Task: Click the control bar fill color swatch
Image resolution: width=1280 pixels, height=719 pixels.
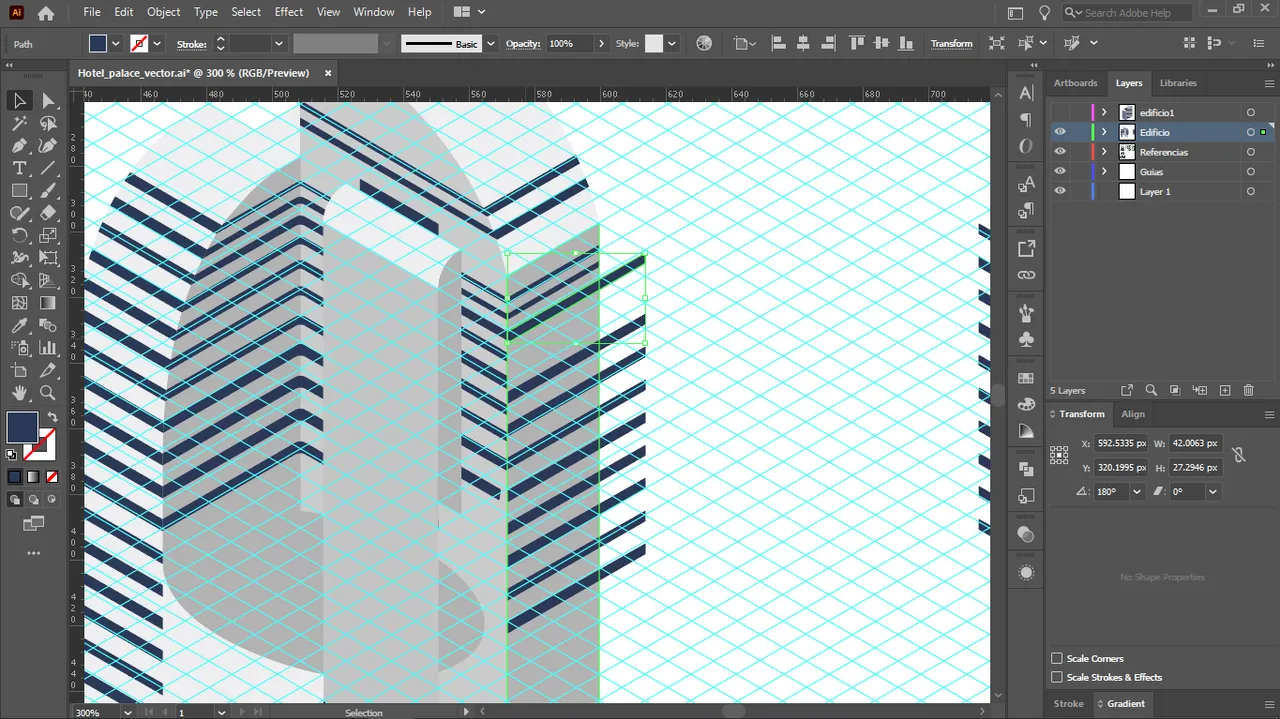Action: pyautogui.click(x=98, y=44)
